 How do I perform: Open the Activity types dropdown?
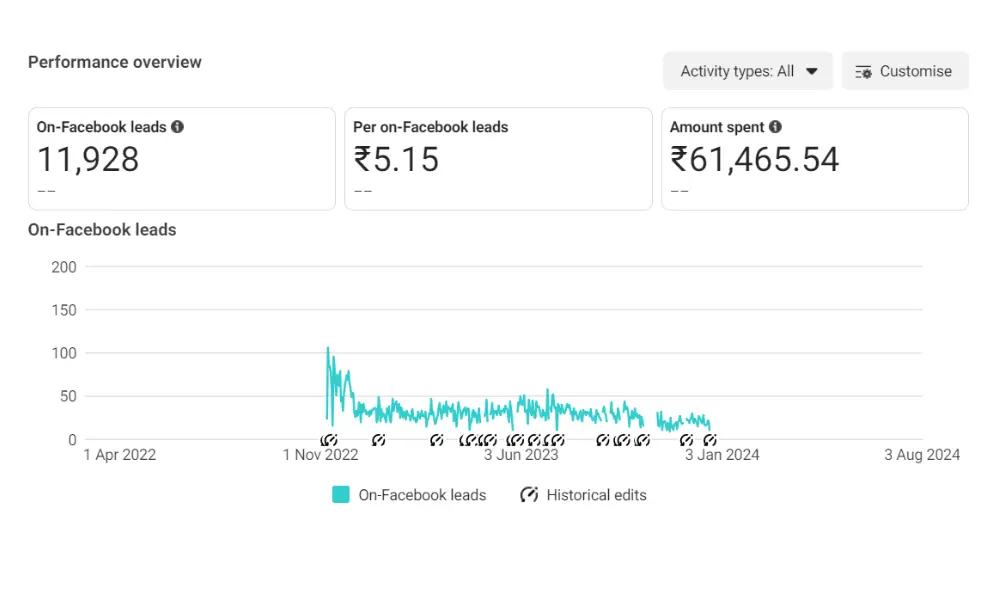748,71
